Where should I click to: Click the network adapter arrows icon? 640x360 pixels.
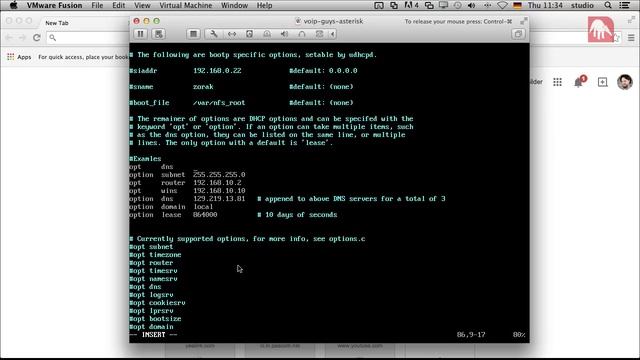(232, 34)
